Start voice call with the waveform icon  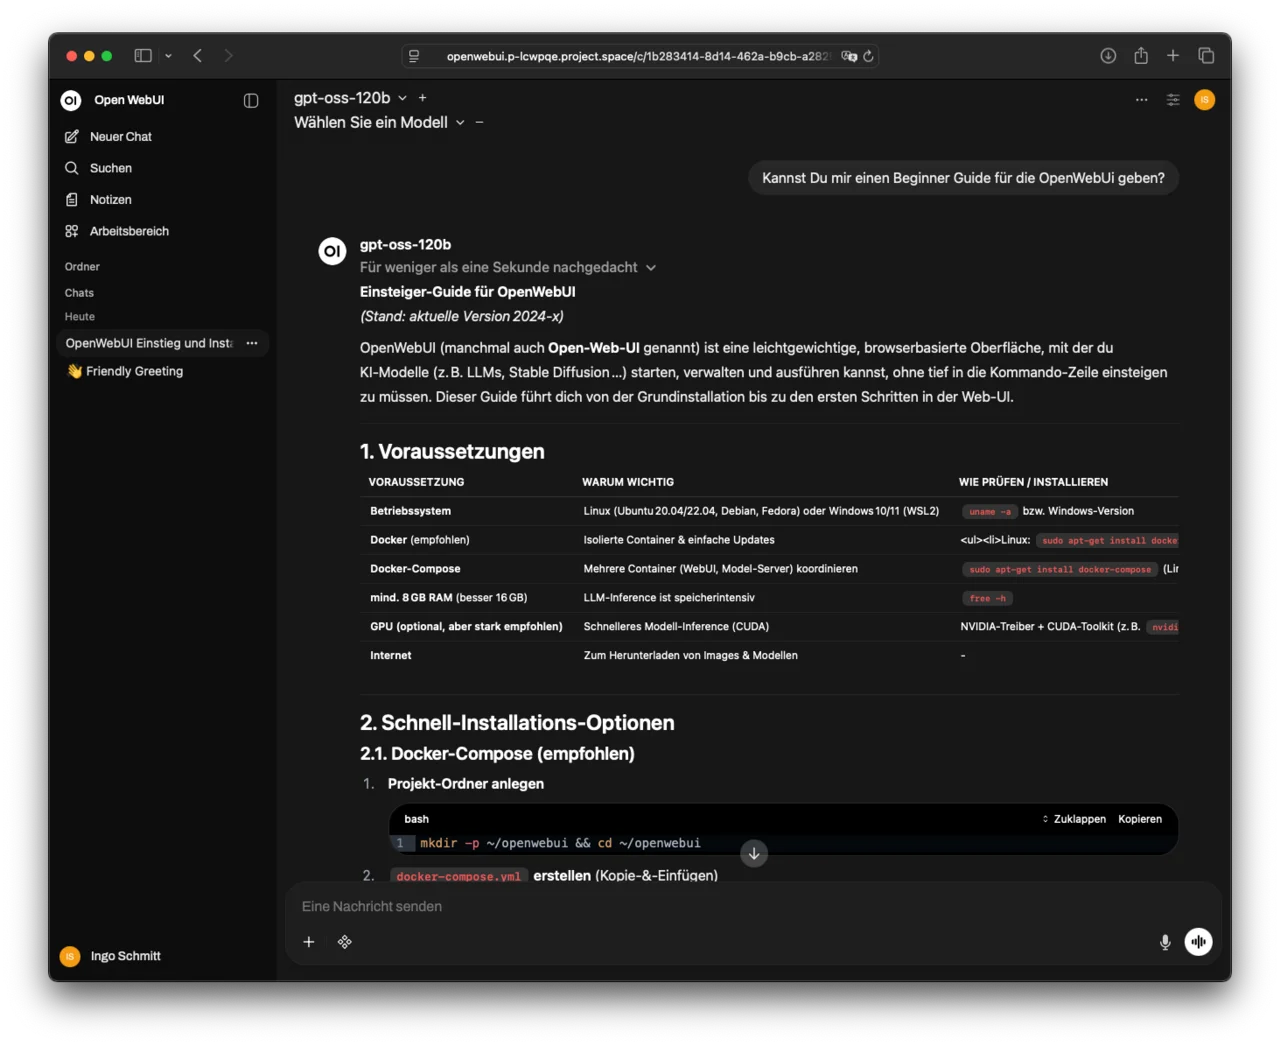coord(1198,941)
